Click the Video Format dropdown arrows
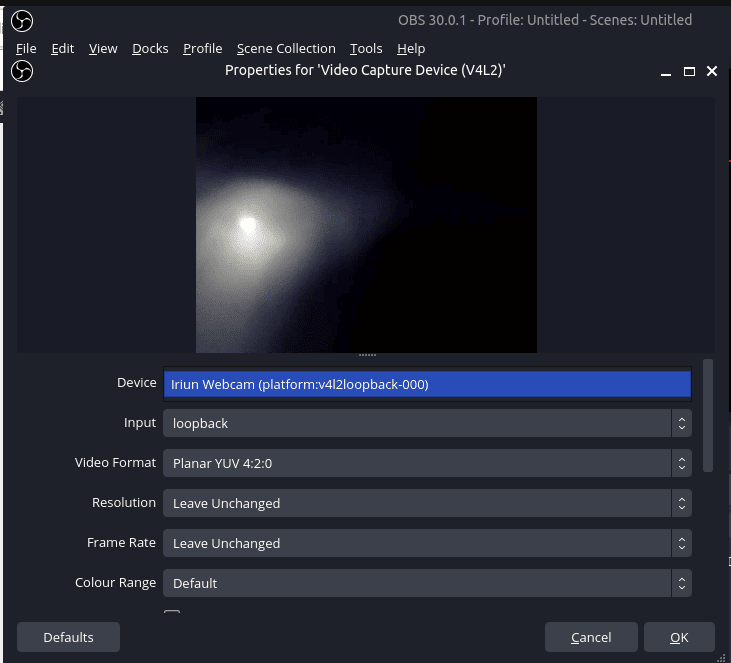731x663 pixels. pyautogui.click(x=682, y=463)
